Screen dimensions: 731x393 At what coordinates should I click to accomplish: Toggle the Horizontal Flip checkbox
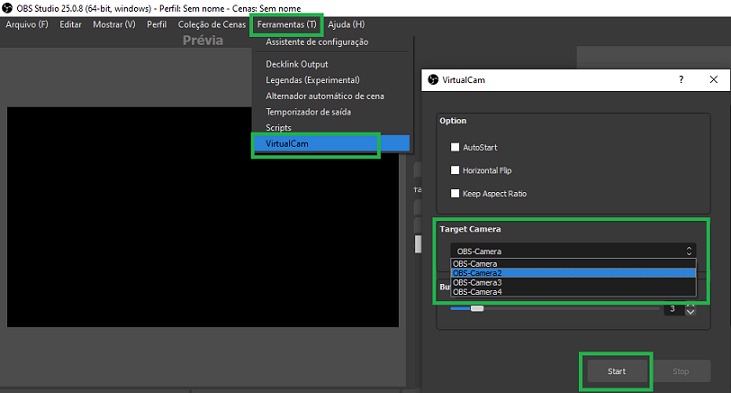click(x=455, y=170)
